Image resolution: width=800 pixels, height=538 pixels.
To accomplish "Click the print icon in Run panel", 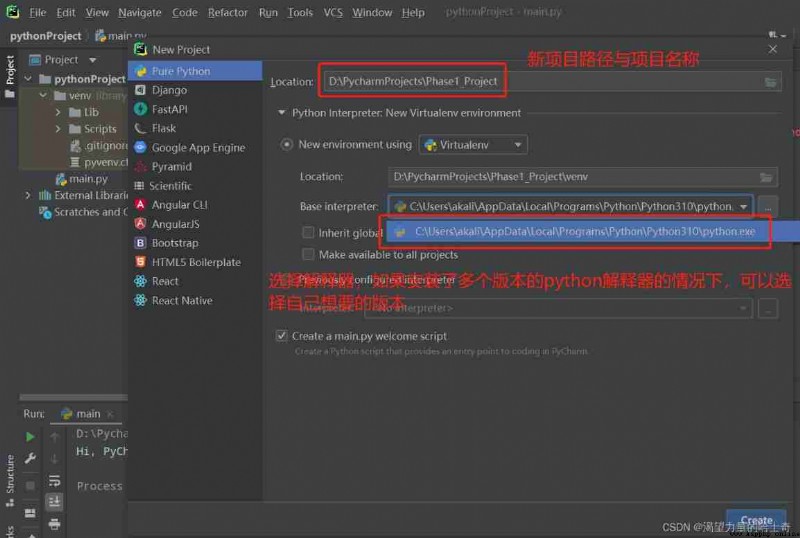I will pos(54,524).
